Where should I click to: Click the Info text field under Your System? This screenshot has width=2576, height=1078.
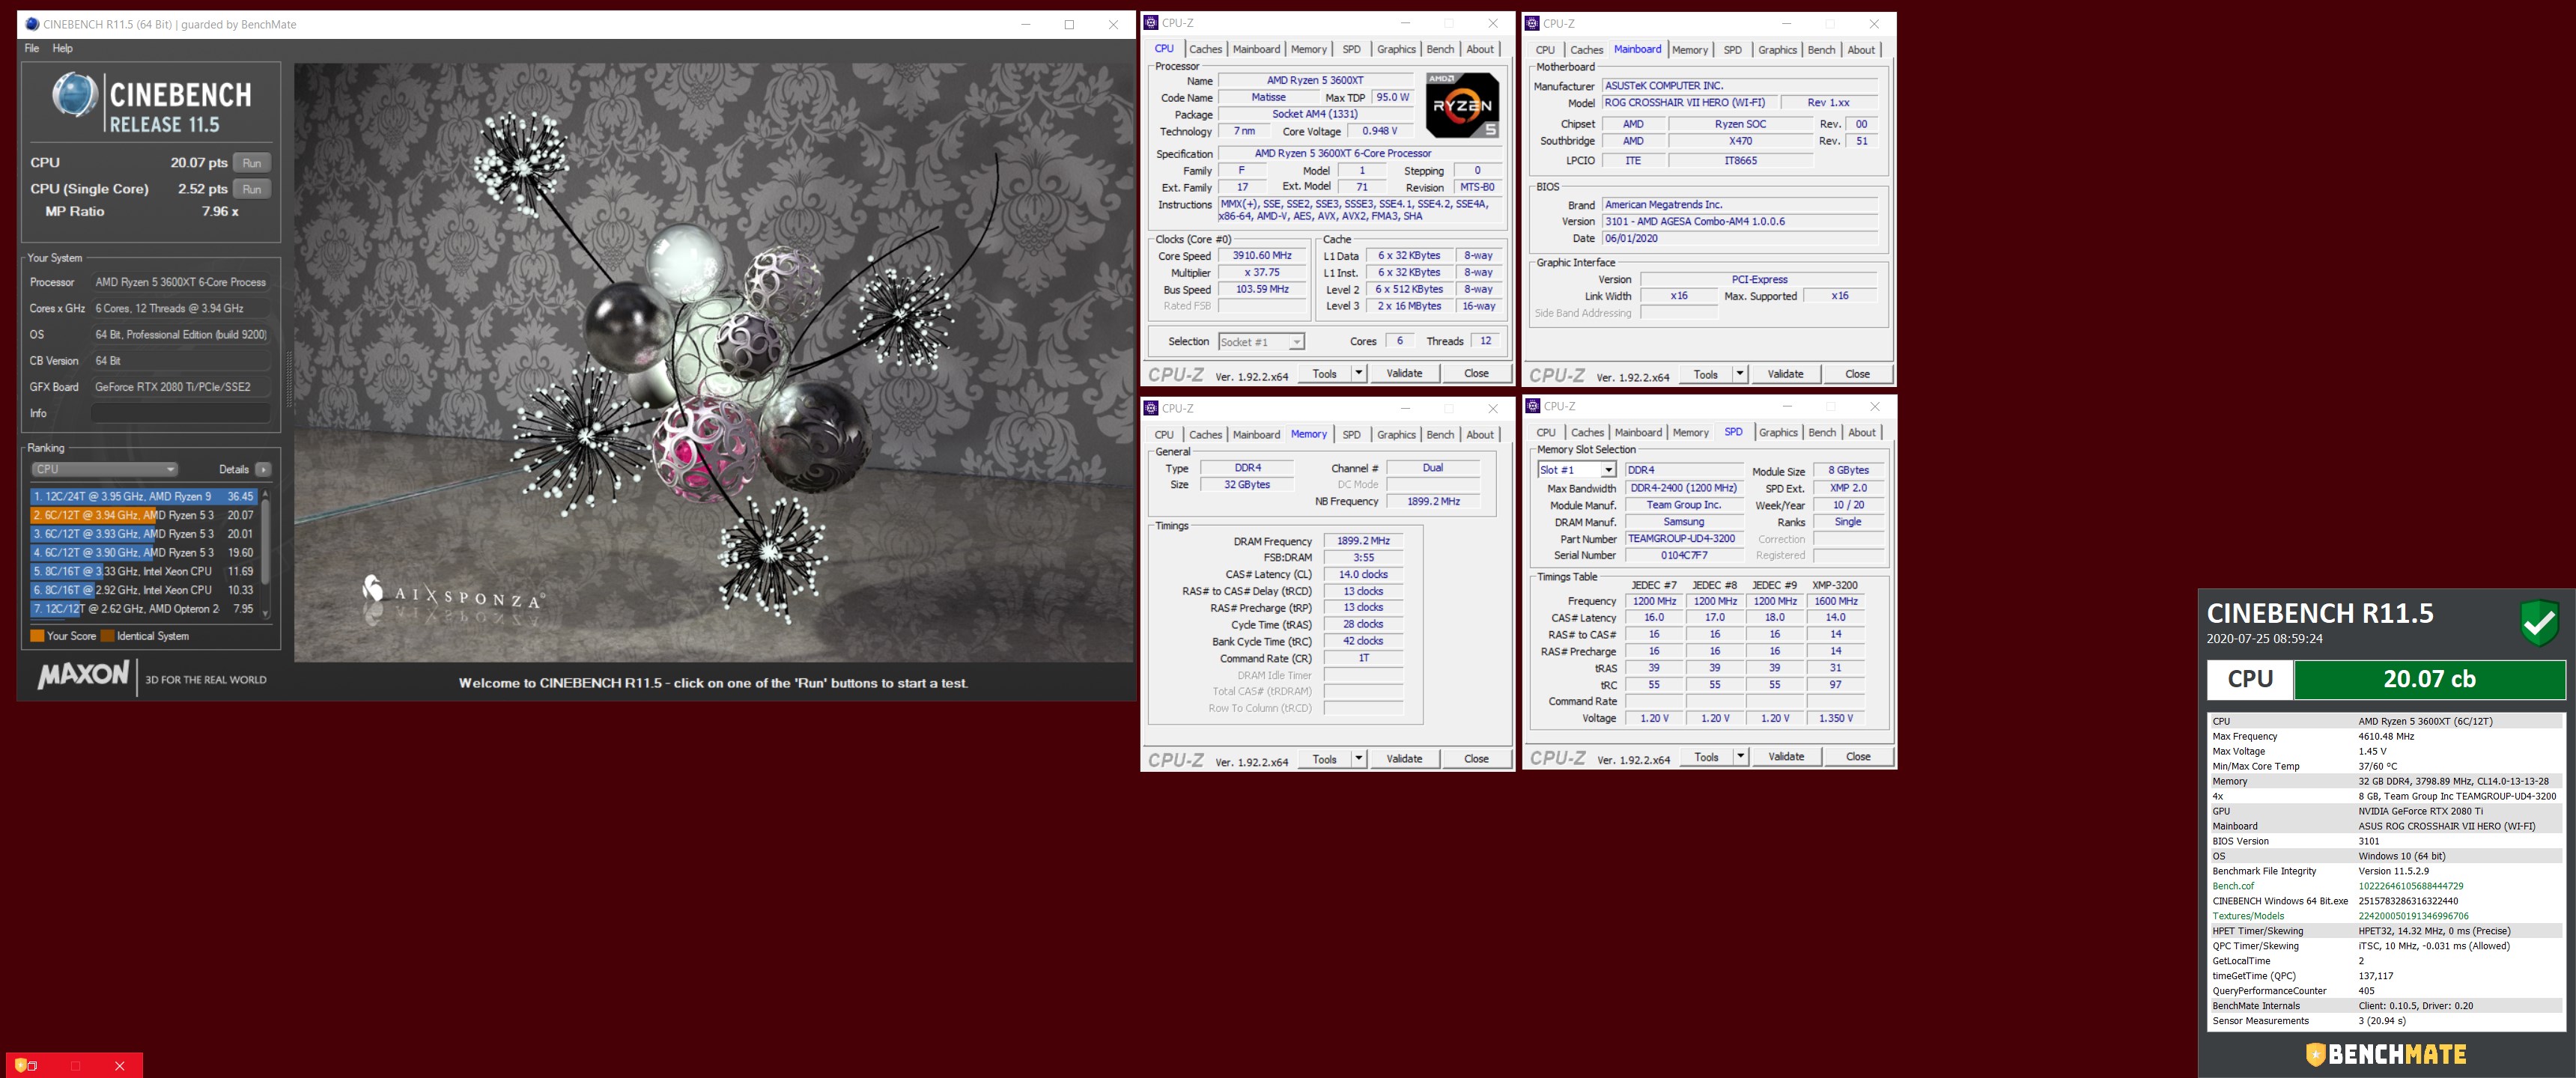click(x=180, y=413)
